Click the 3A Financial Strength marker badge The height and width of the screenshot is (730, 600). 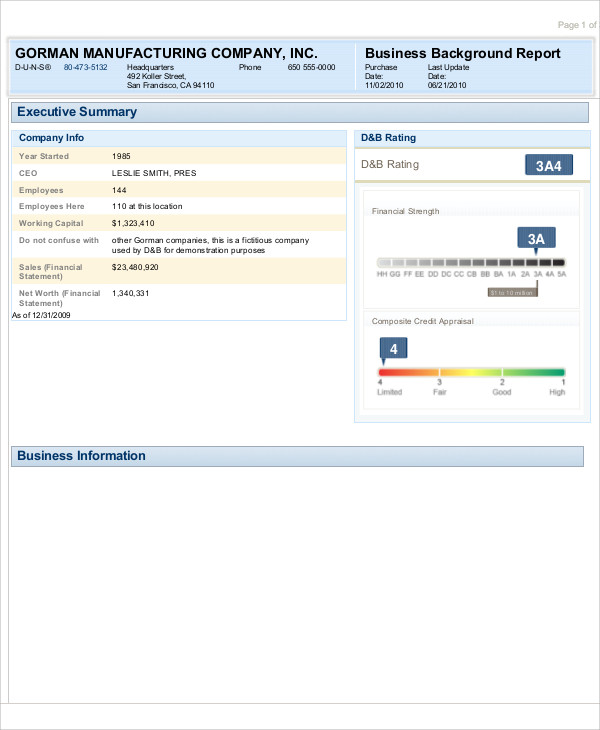(536, 239)
